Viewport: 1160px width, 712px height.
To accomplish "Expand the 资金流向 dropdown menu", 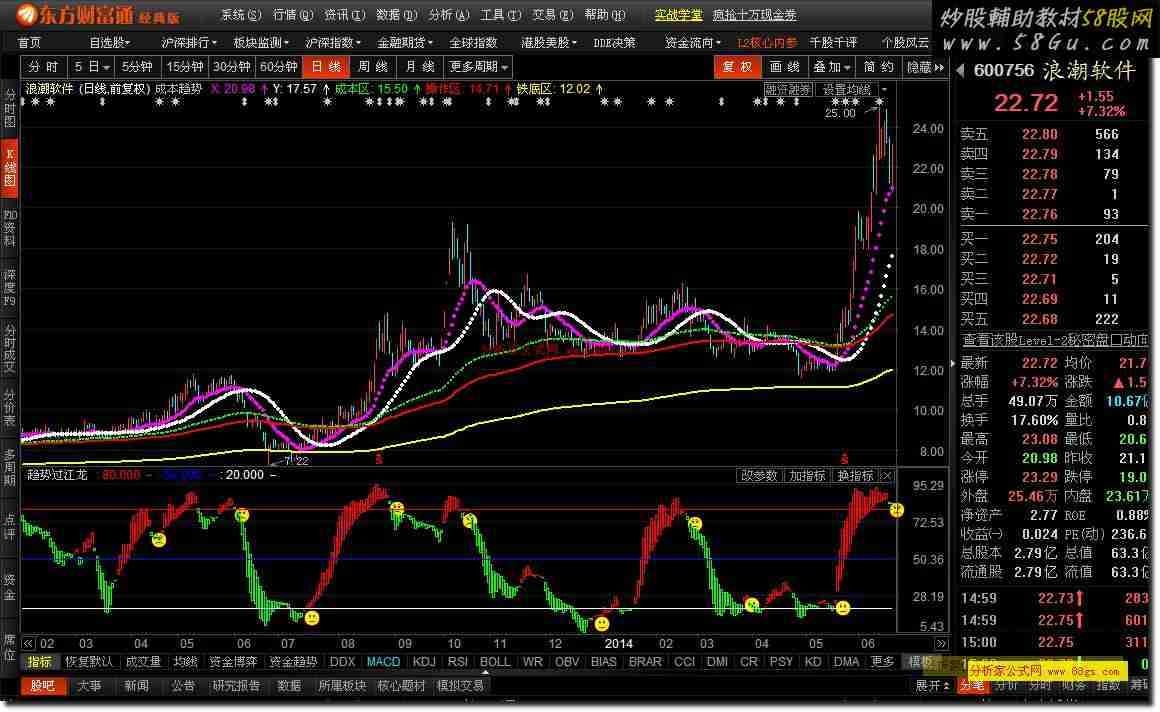I will [x=692, y=43].
